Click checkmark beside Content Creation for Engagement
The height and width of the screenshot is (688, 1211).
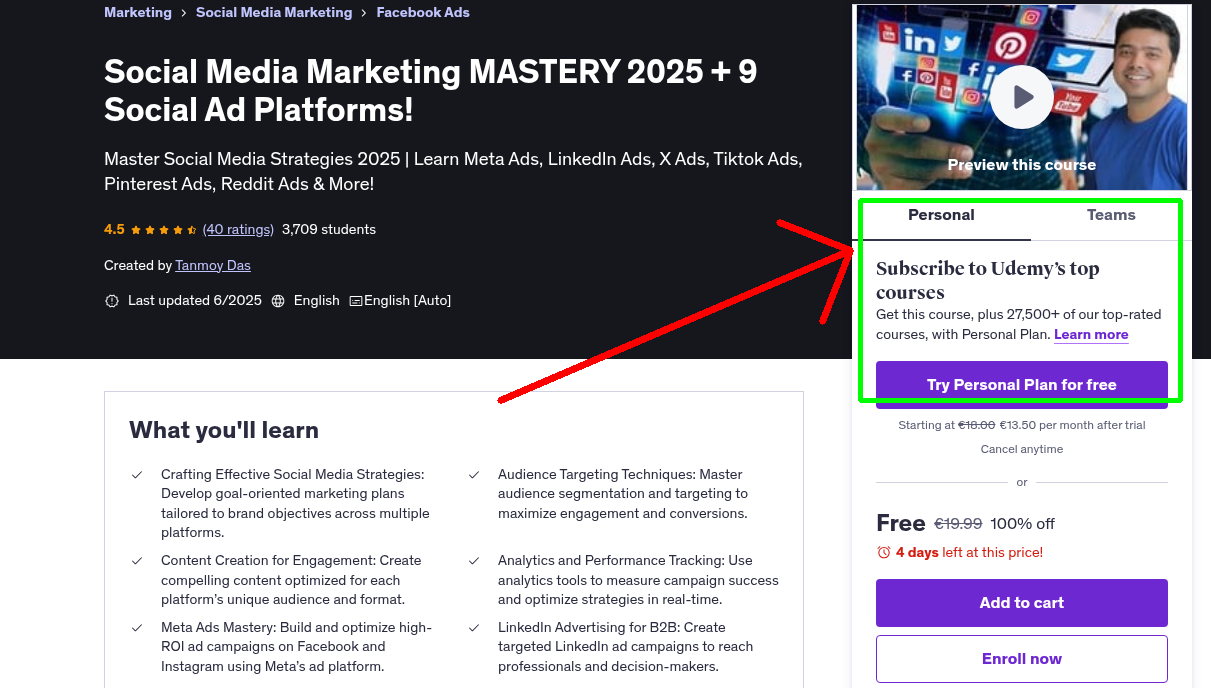tap(137, 561)
